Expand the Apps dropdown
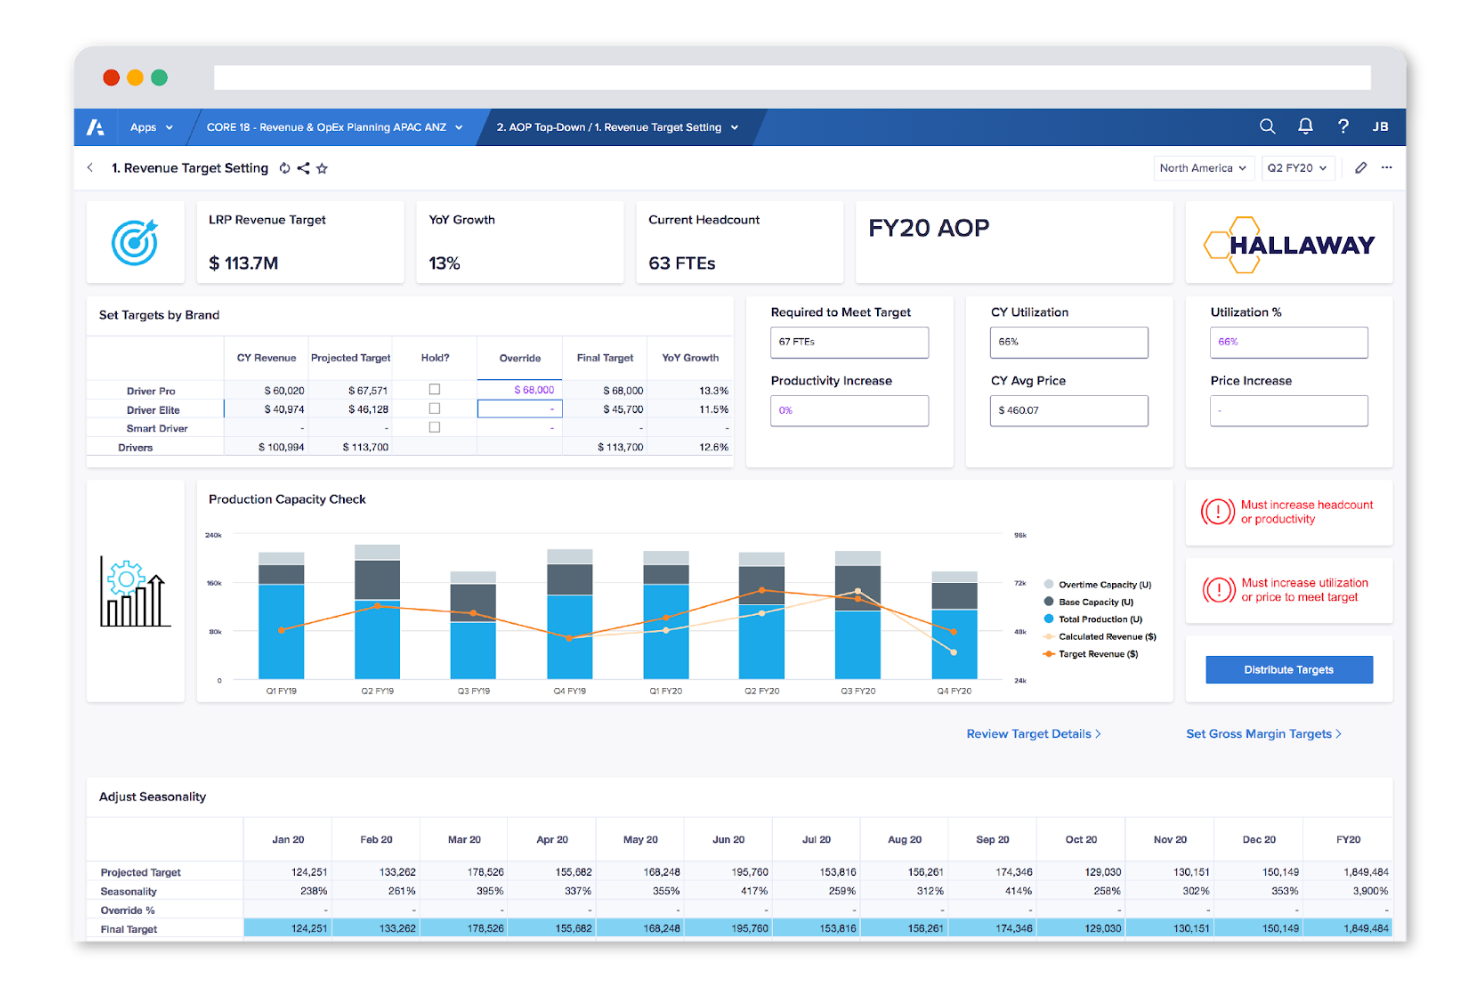 coord(151,127)
